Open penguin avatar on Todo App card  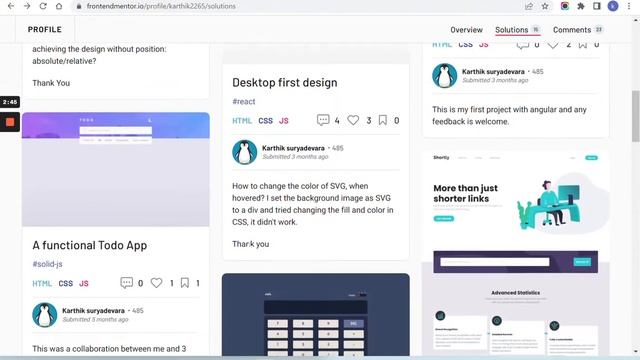pyautogui.click(x=44, y=315)
